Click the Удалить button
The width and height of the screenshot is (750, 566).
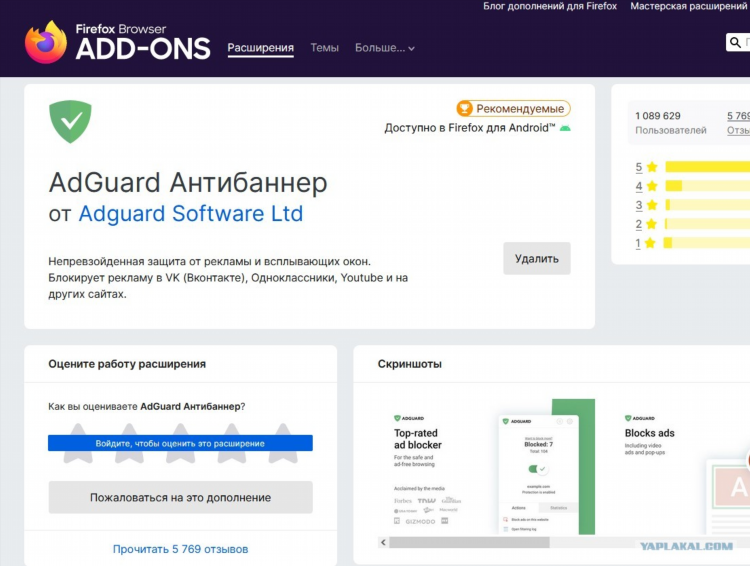click(537, 258)
